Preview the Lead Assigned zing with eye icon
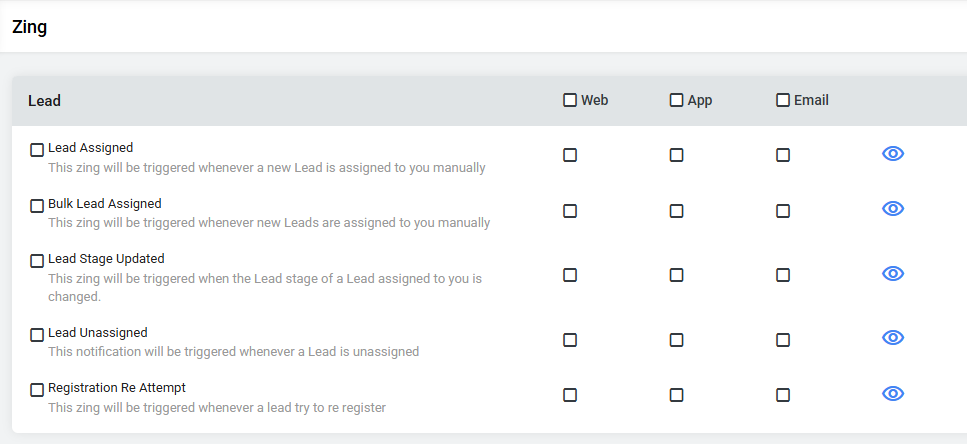Viewport: 967px width, 444px height. 892,154
